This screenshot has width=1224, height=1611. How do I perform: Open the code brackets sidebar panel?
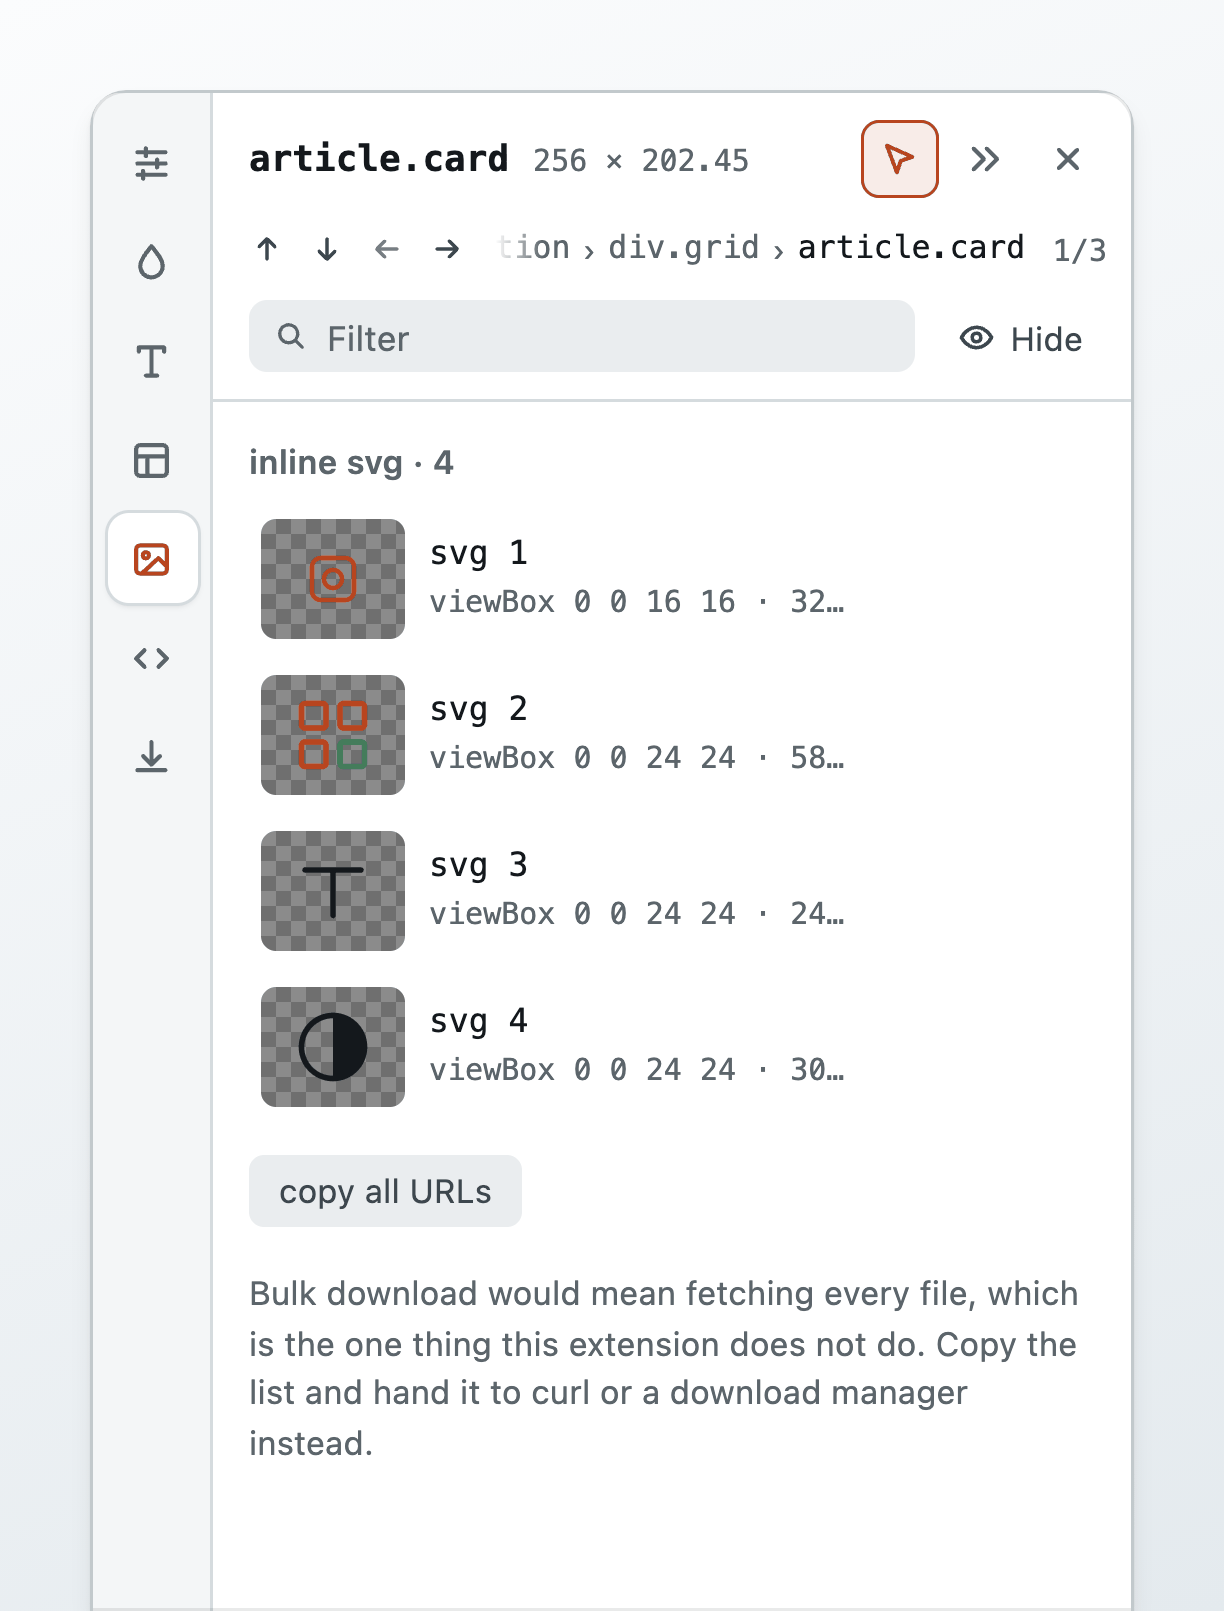pos(152,658)
